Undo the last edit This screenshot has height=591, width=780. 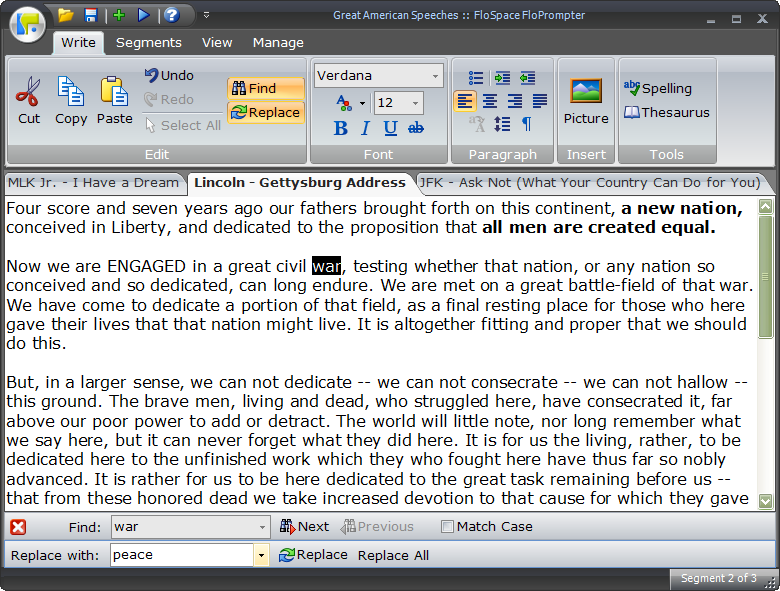(x=169, y=75)
